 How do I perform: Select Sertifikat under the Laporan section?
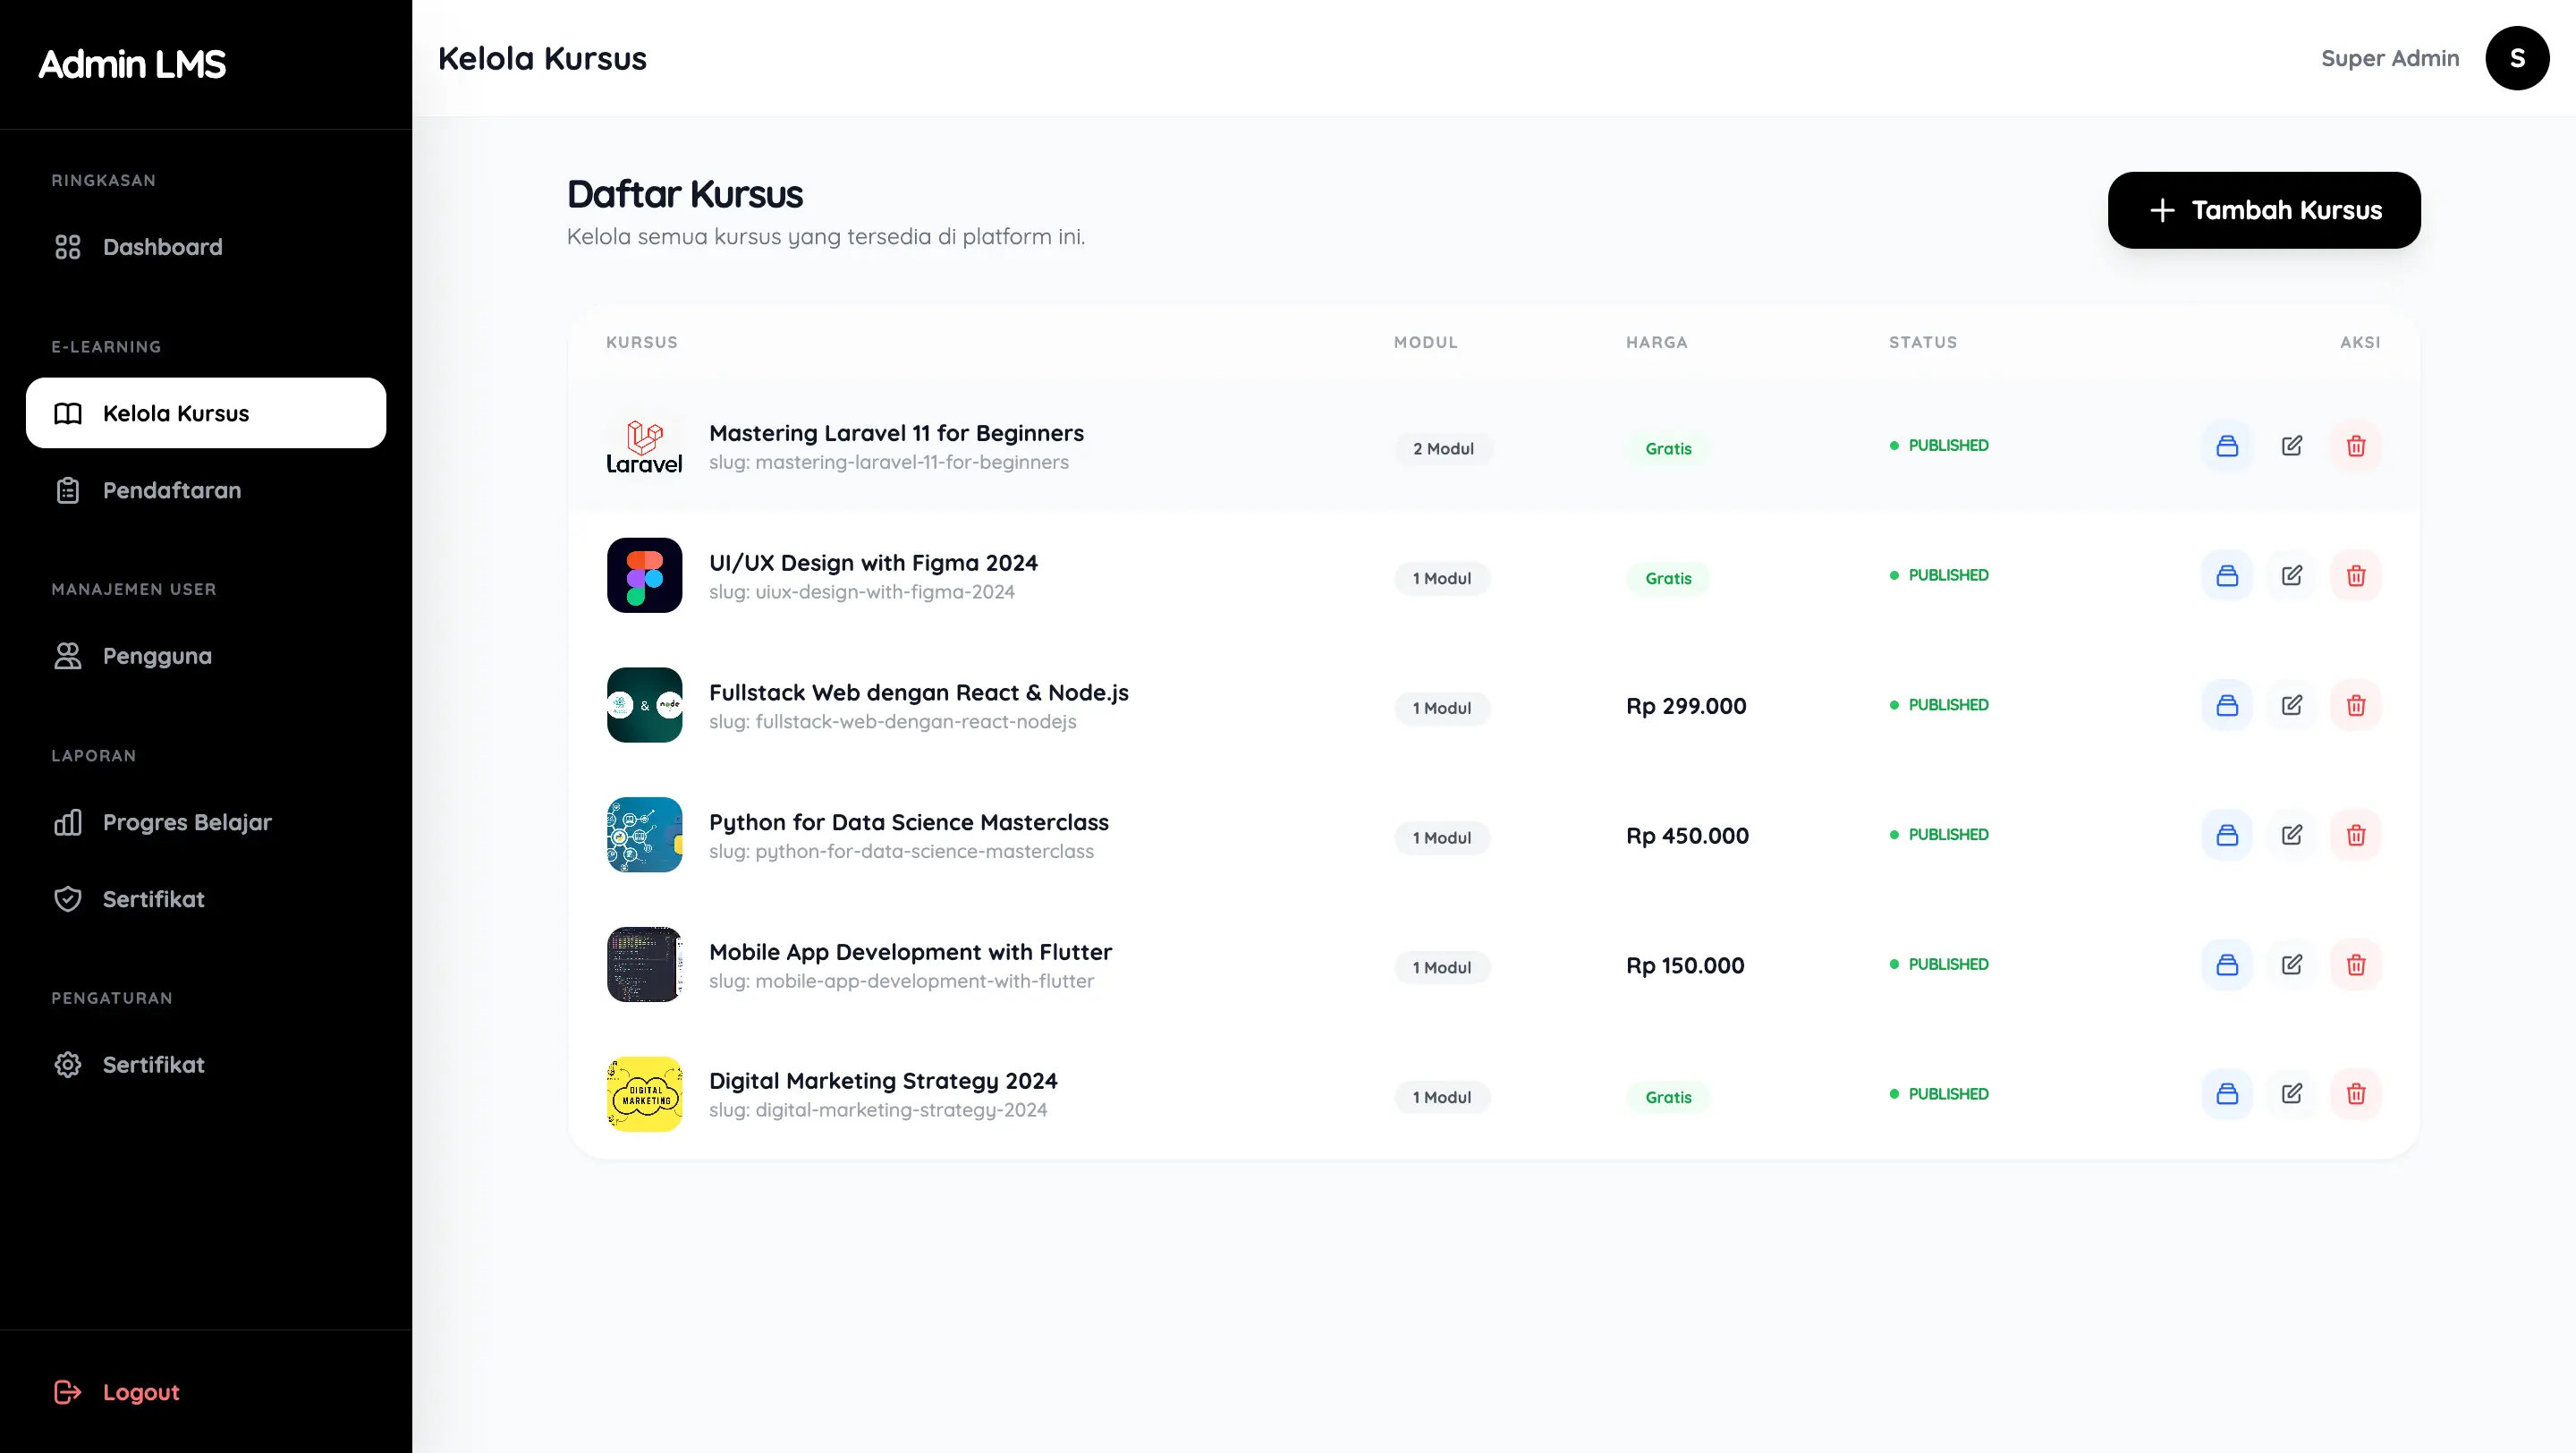tap(153, 899)
